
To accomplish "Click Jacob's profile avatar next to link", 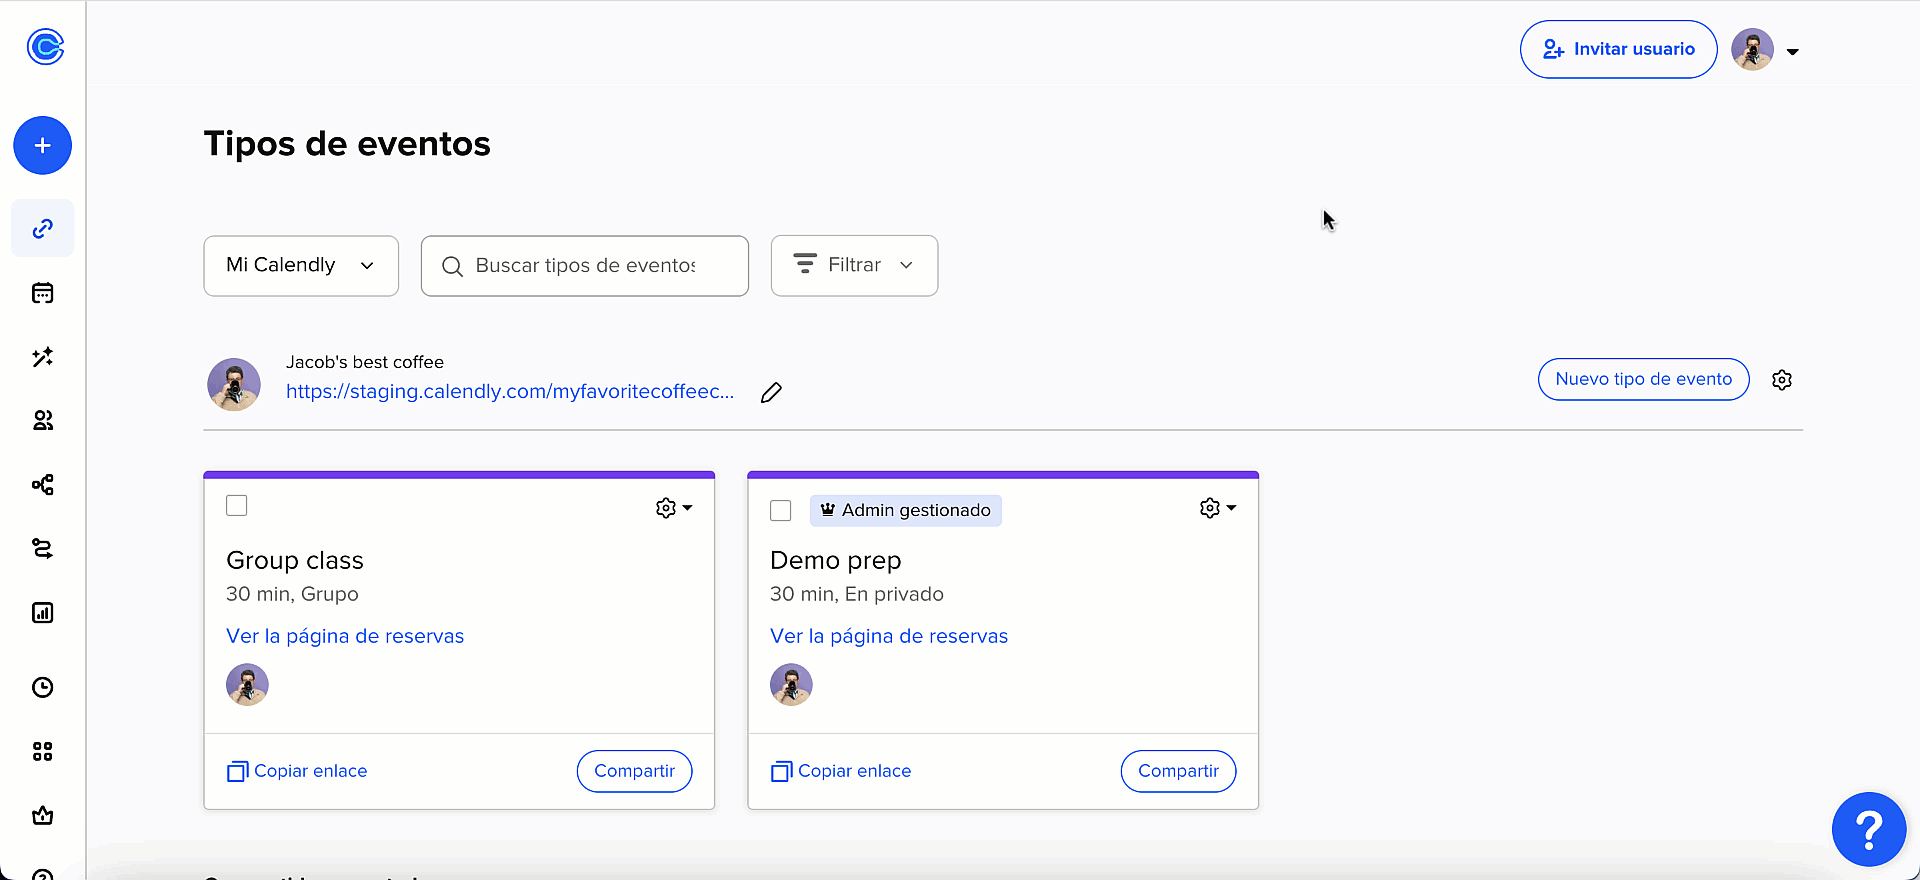I will pos(234,384).
